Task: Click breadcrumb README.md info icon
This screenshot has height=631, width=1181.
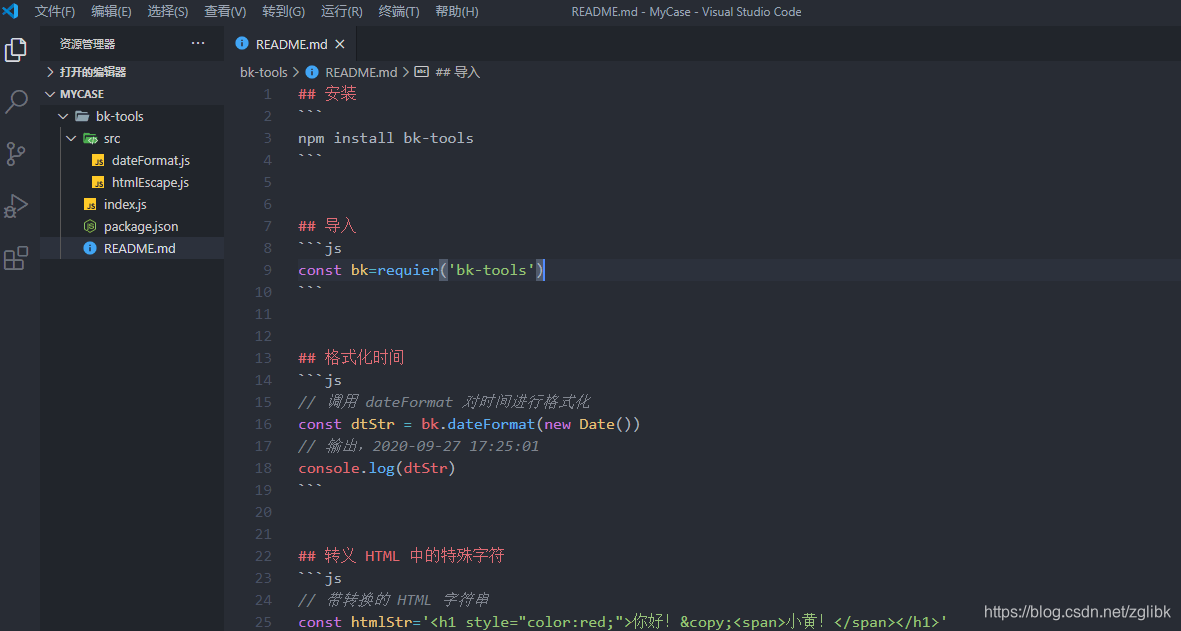Action: [312, 72]
